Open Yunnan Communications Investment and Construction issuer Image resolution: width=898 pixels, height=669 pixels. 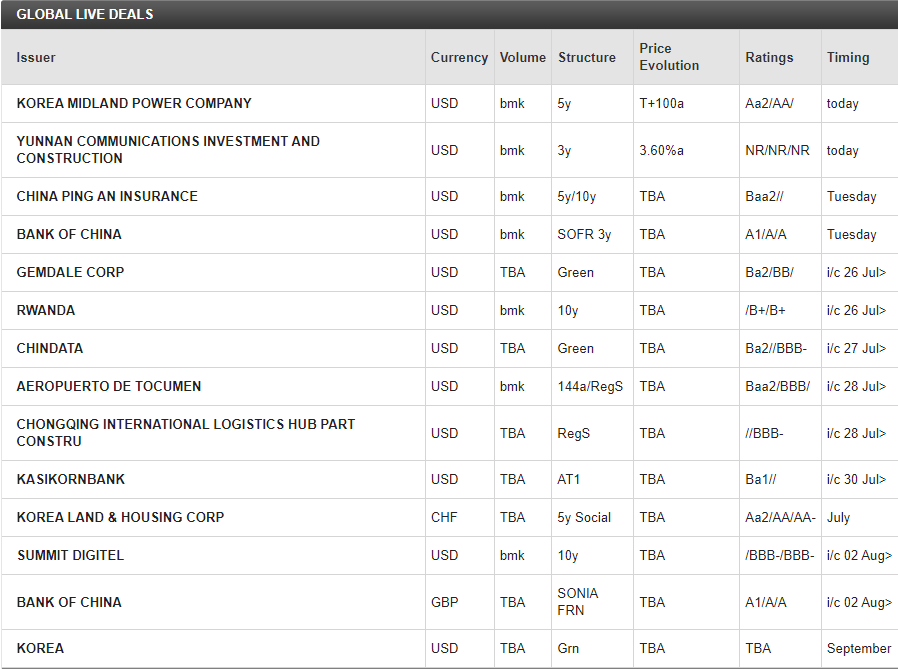[x=168, y=149]
